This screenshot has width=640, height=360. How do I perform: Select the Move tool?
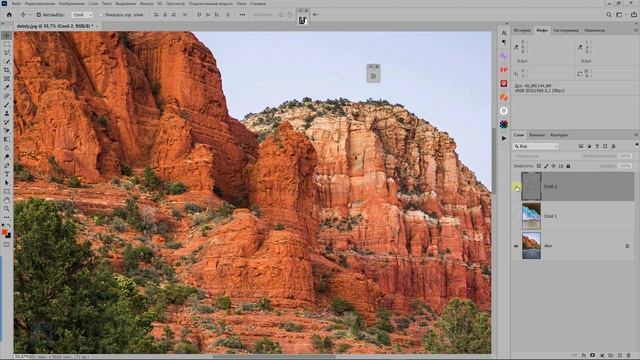click(x=7, y=36)
